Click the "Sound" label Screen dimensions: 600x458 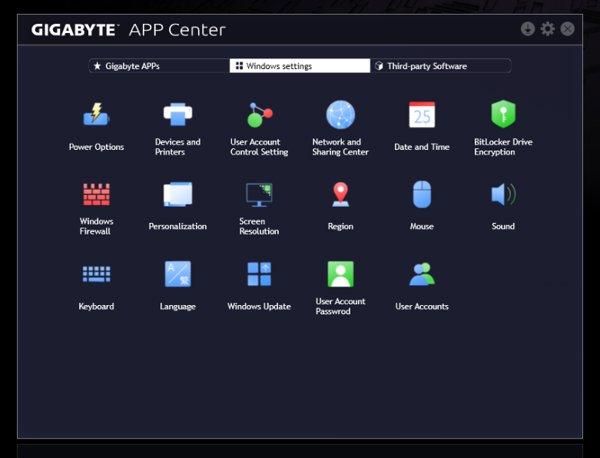click(x=503, y=227)
